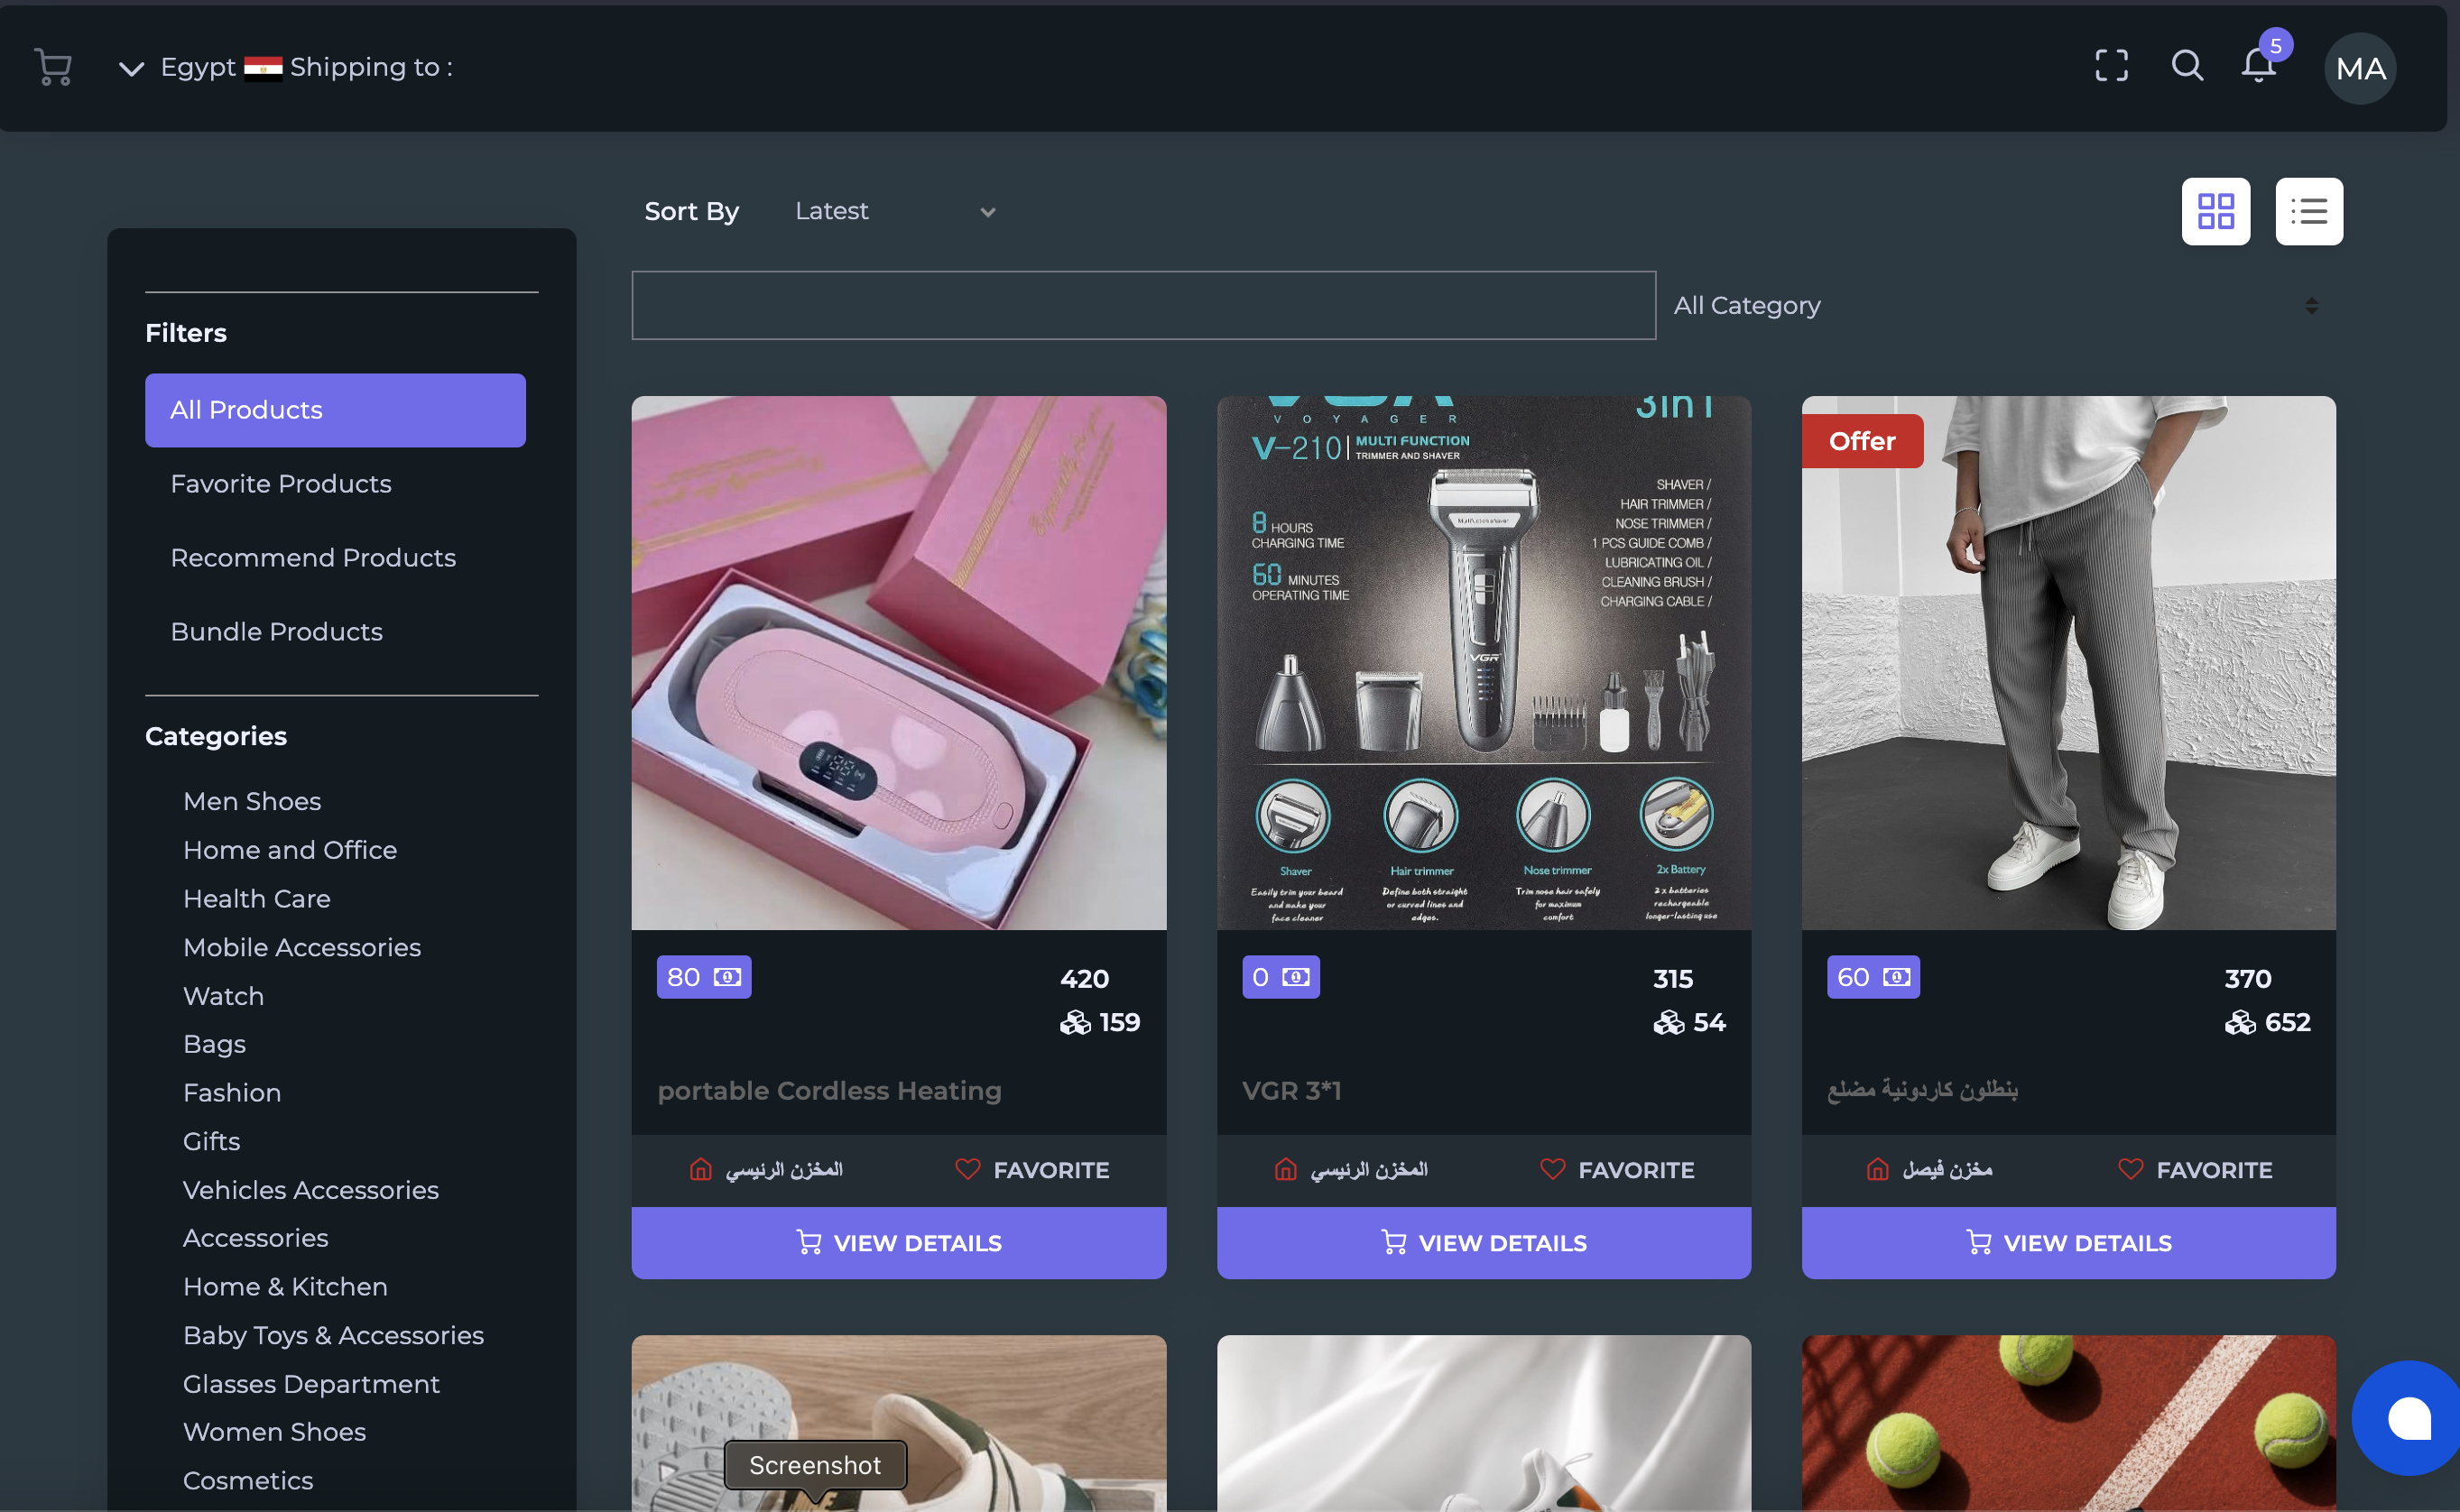
Task: Open the MA user avatar menu
Action: (x=2360, y=68)
